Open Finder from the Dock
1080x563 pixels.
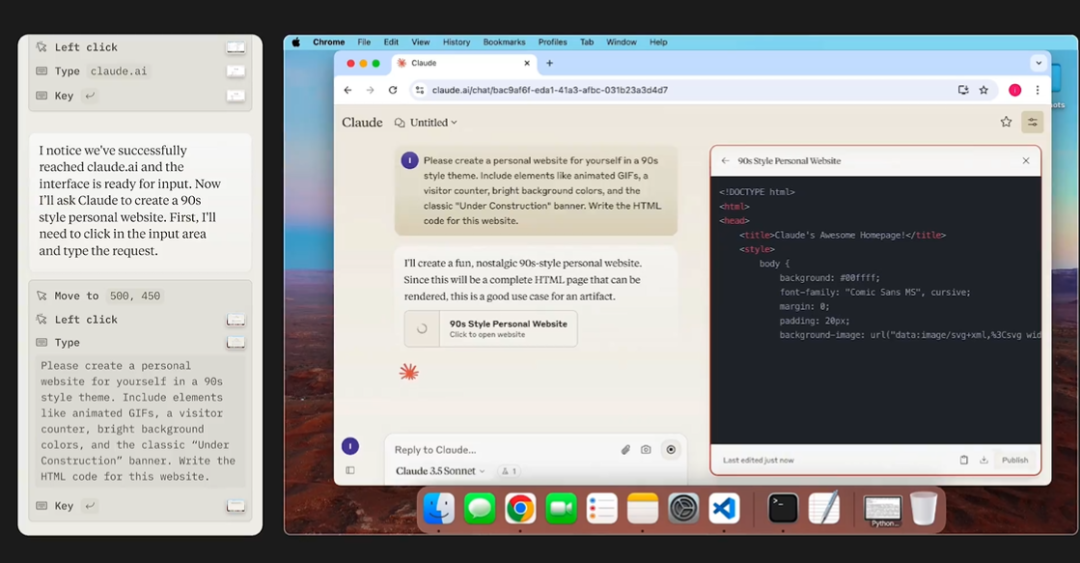[439, 509]
